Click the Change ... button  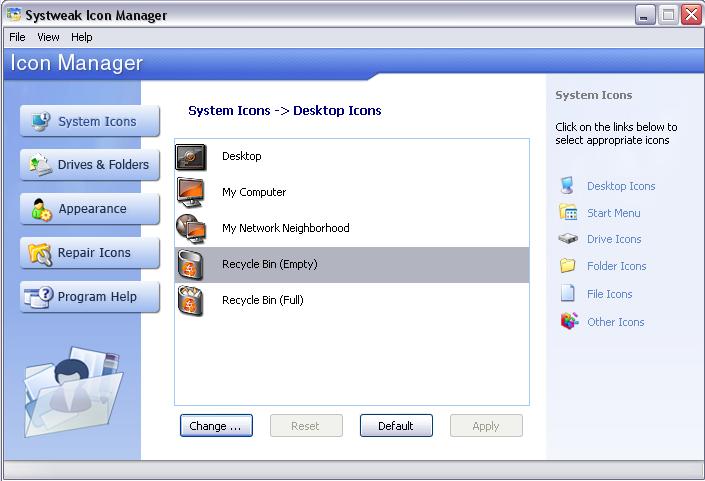tap(216, 426)
